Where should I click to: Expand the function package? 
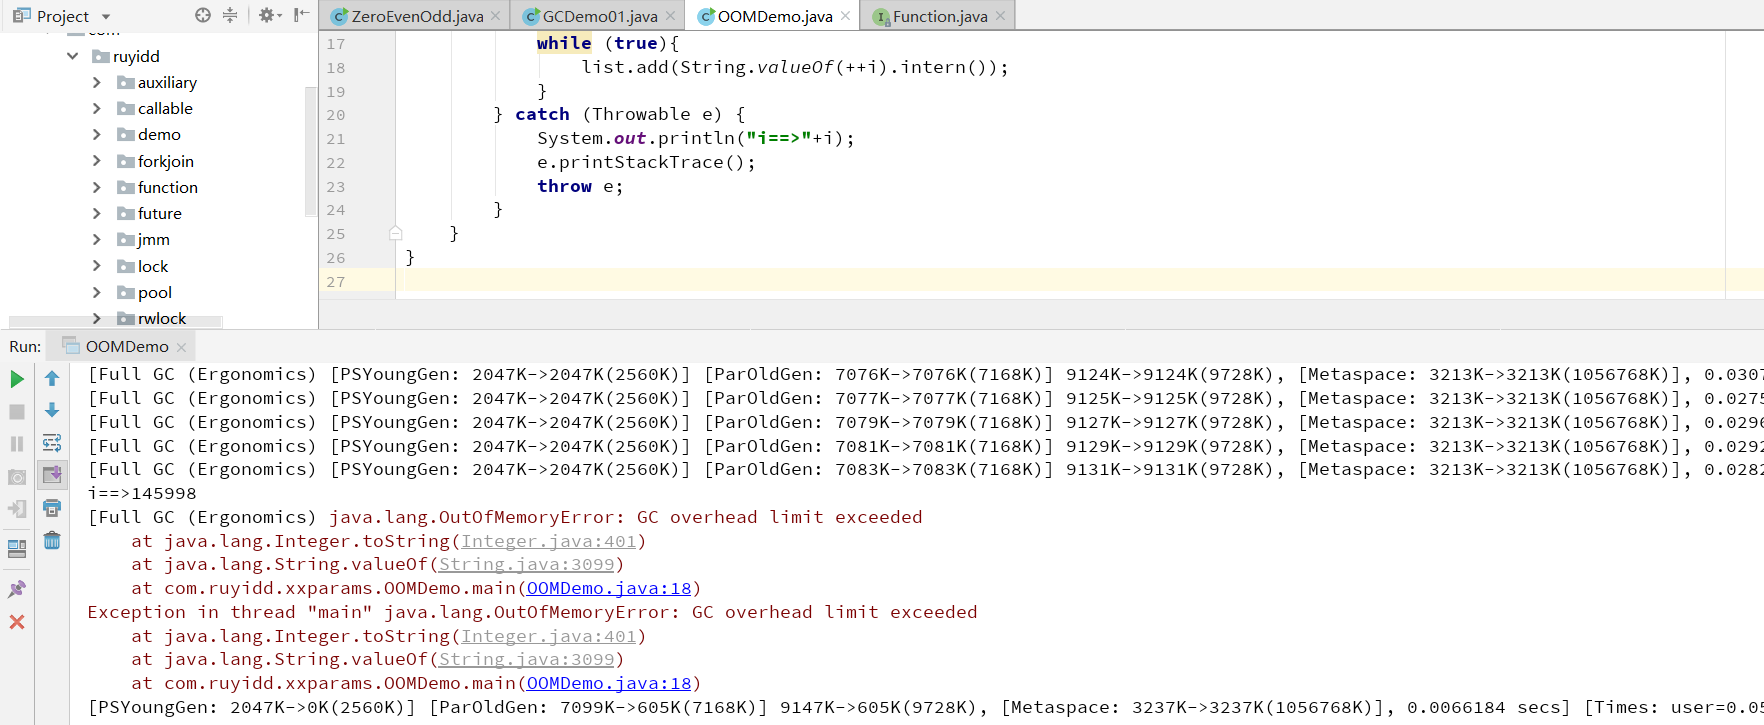[96, 187]
